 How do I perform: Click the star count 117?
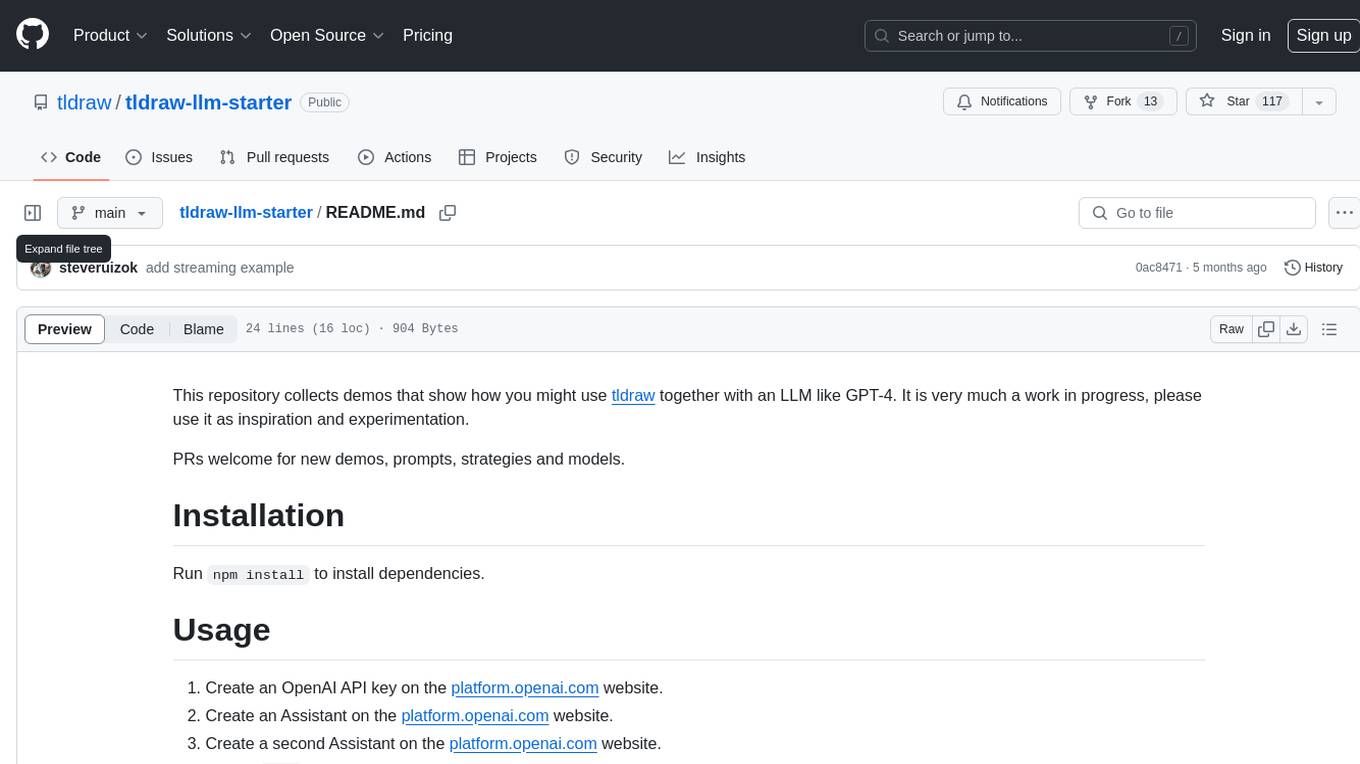1272,102
